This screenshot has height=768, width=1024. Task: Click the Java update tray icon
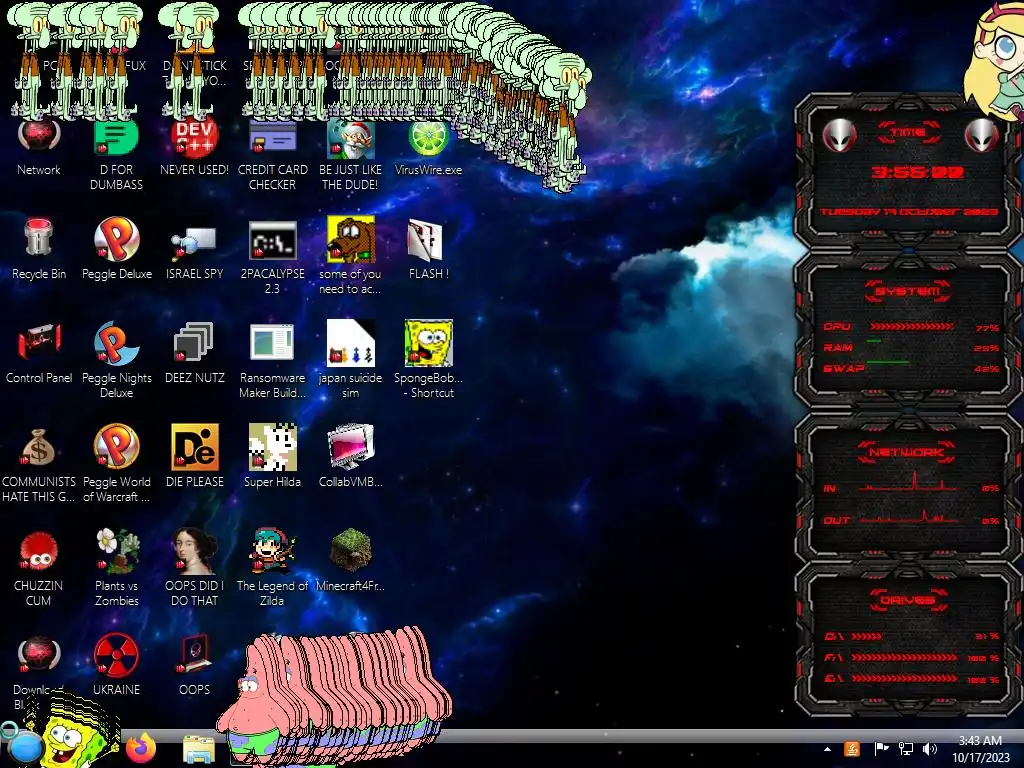click(x=852, y=749)
